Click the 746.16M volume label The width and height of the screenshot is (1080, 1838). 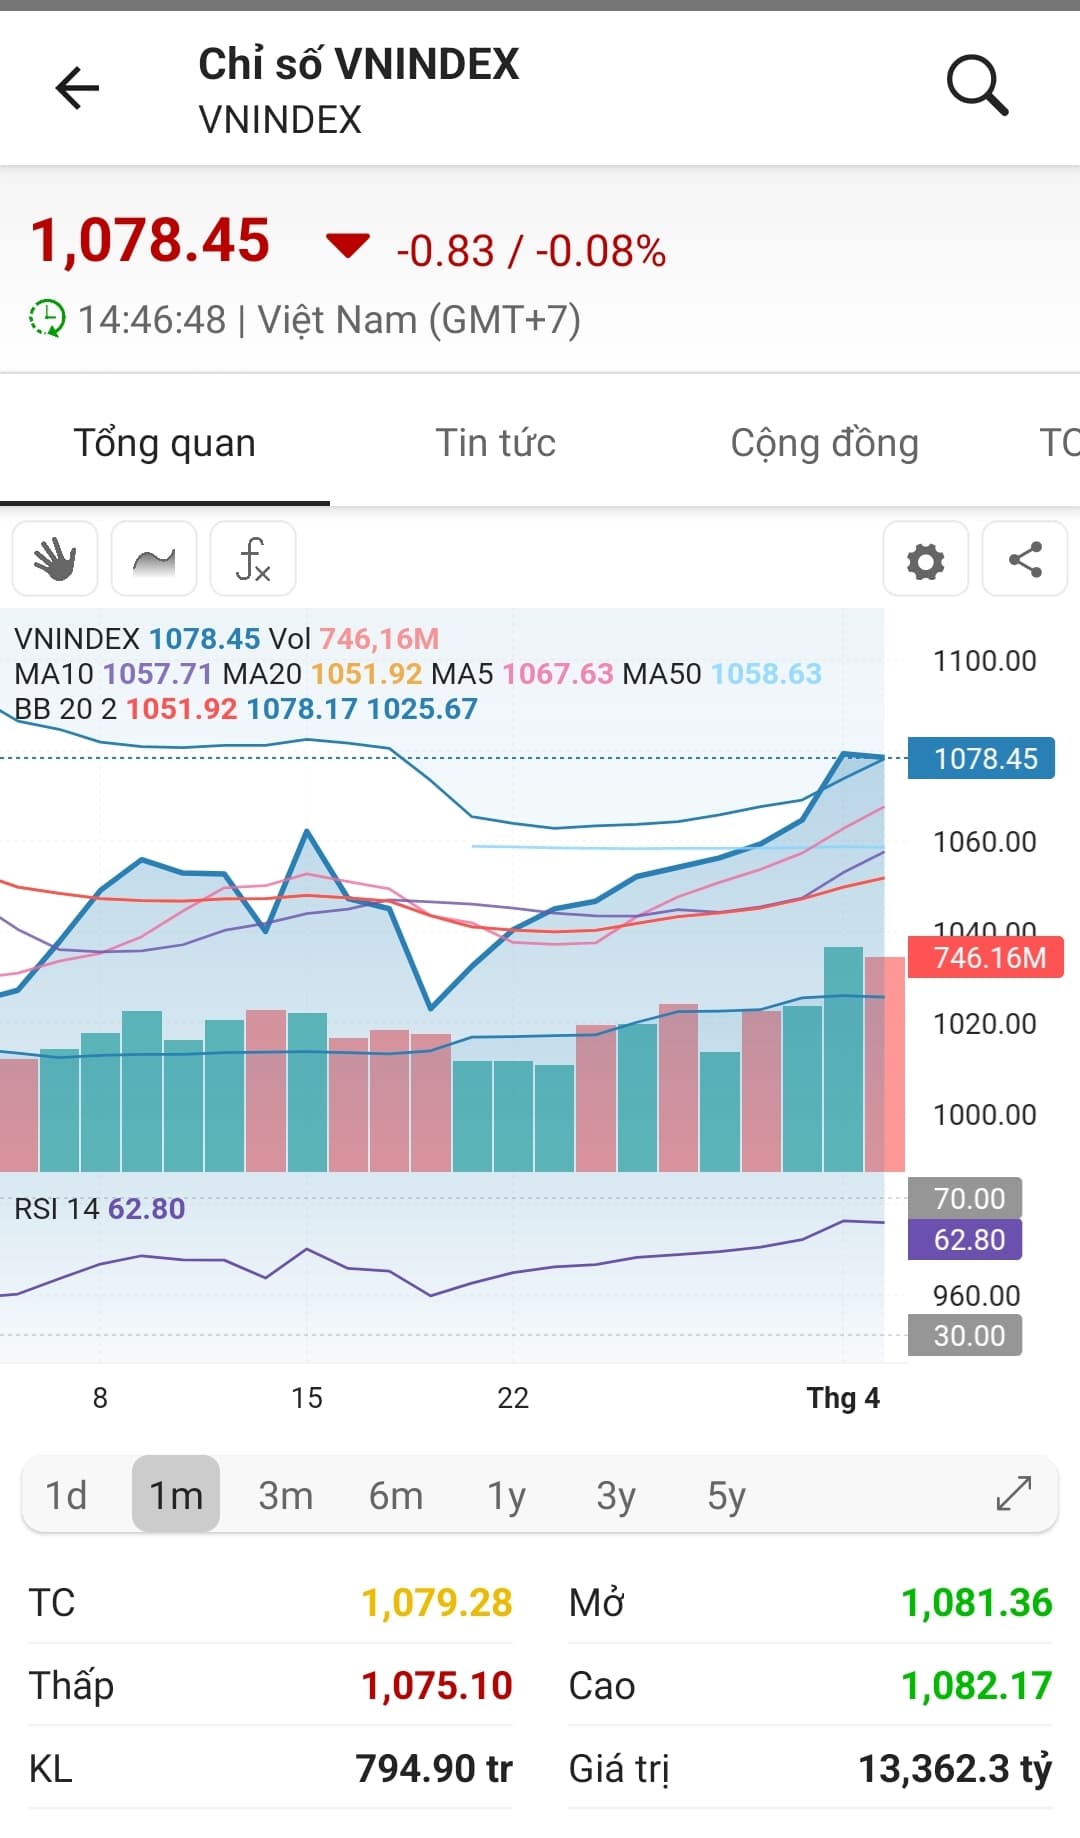click(986, 958)
